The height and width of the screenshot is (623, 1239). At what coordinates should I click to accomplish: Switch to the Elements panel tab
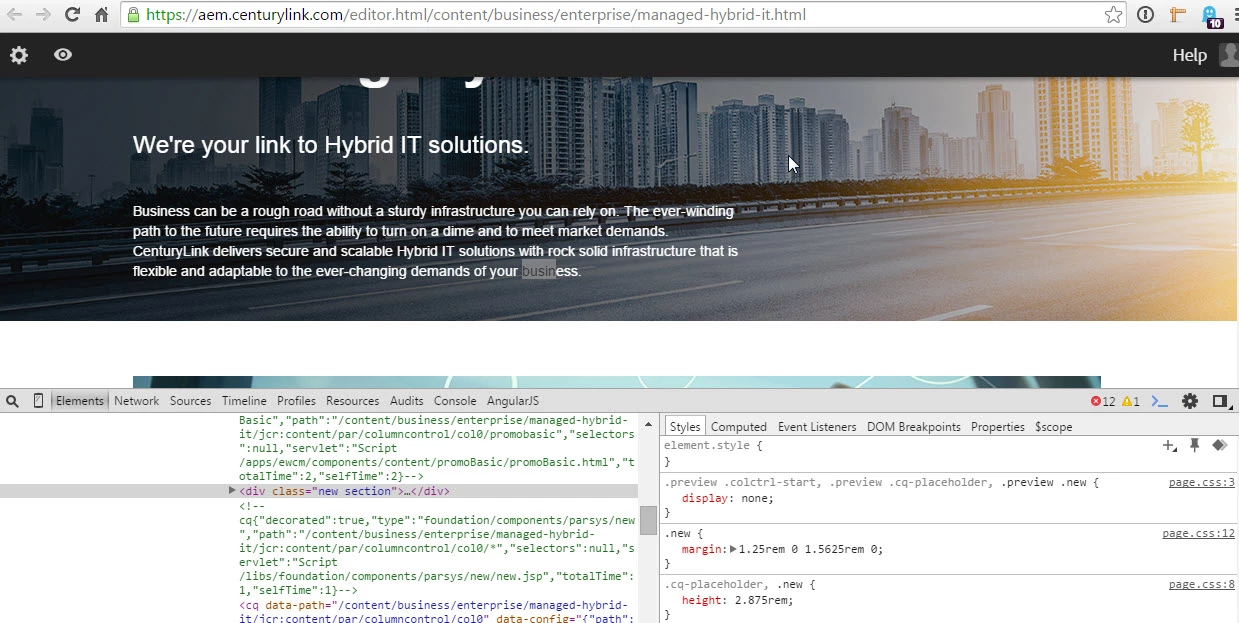coord(80,401)
